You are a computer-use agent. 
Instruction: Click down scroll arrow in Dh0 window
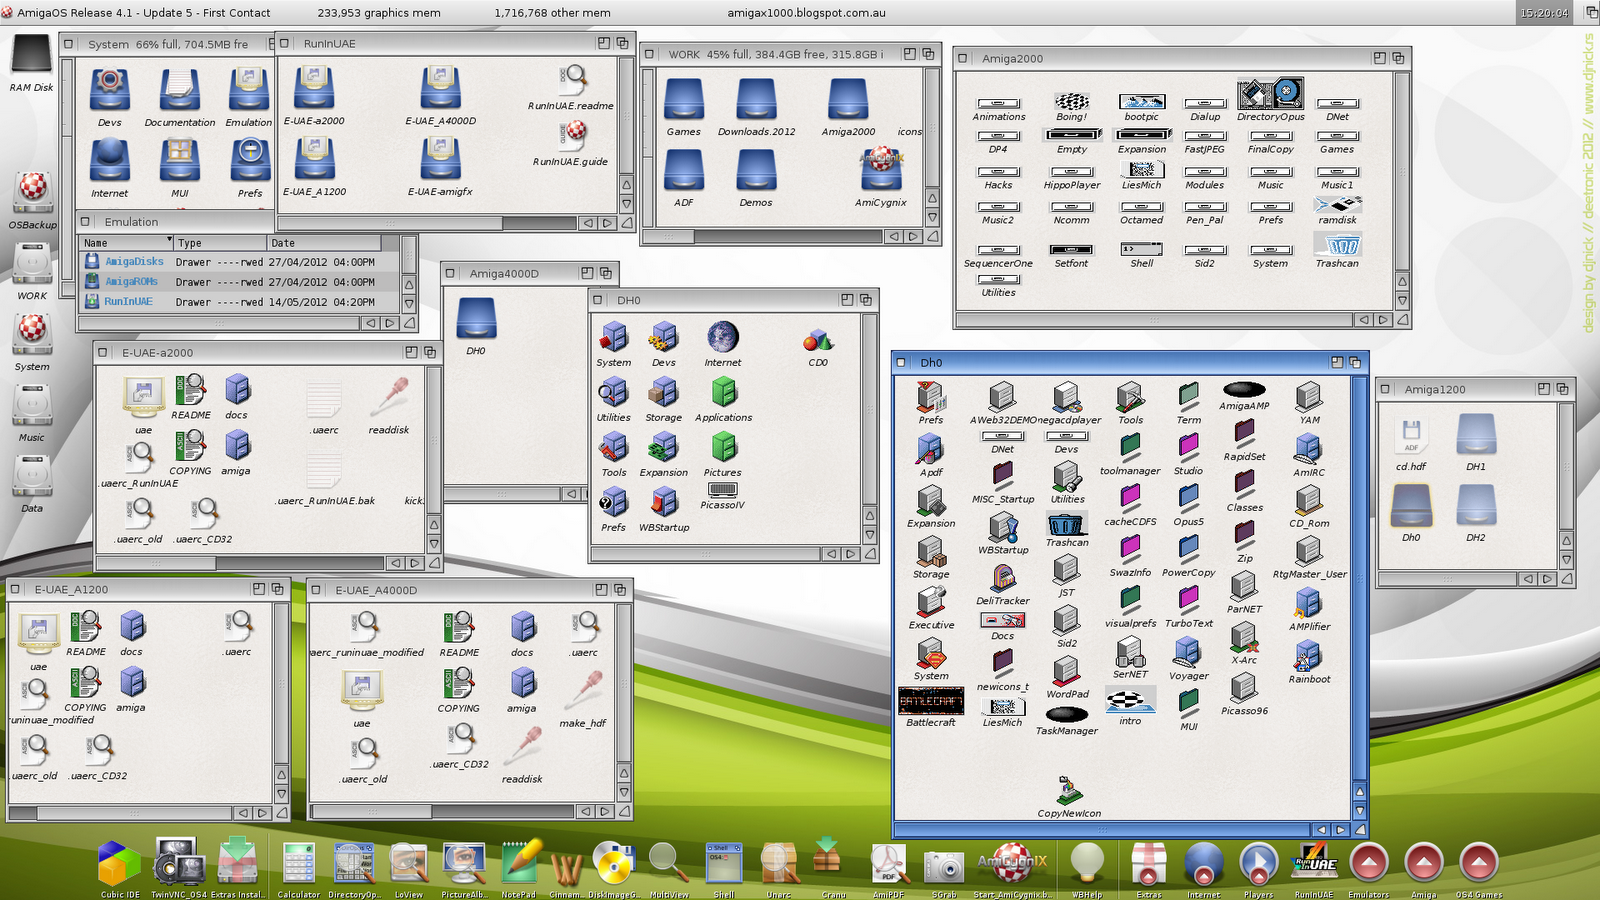[1359, 811]
